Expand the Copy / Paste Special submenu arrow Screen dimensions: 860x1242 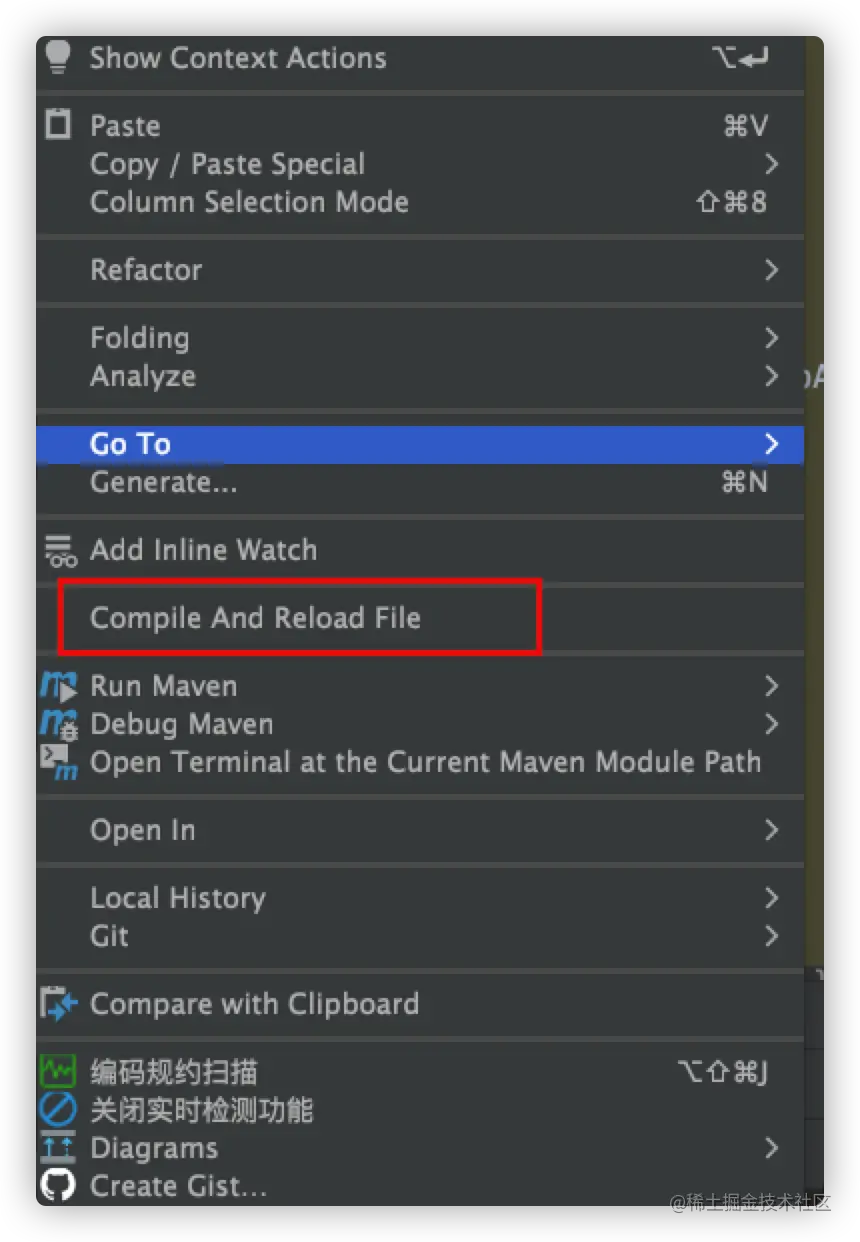771,164
